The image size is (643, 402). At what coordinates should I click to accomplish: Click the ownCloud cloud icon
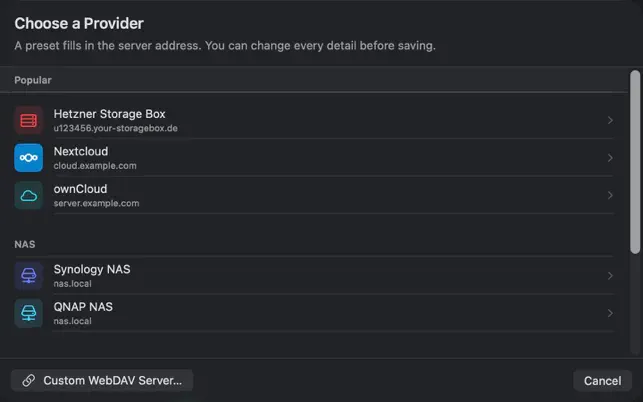click(29, 195)
